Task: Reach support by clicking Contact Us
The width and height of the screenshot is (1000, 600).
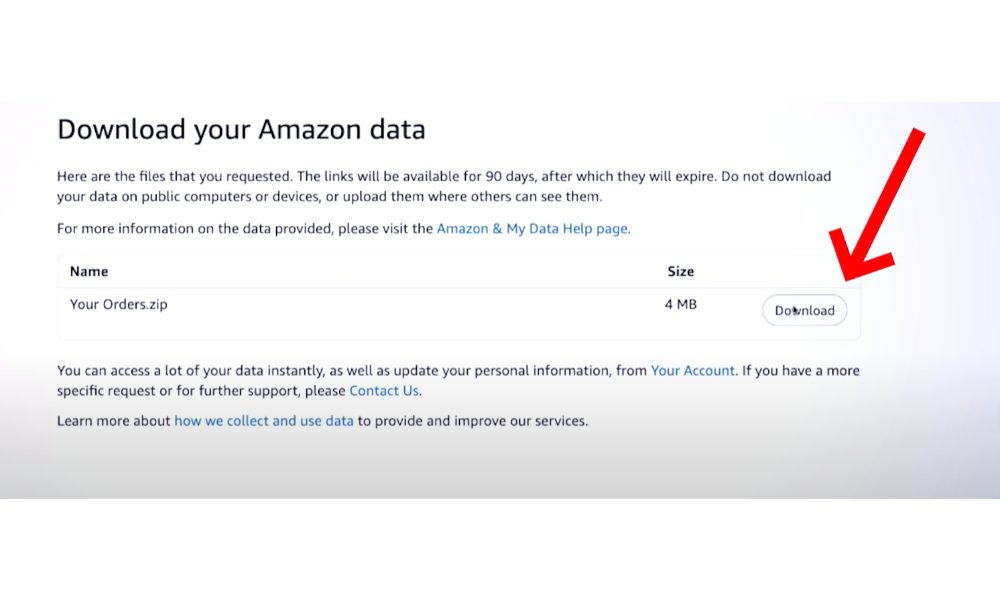Action: [x=383, y=391]
